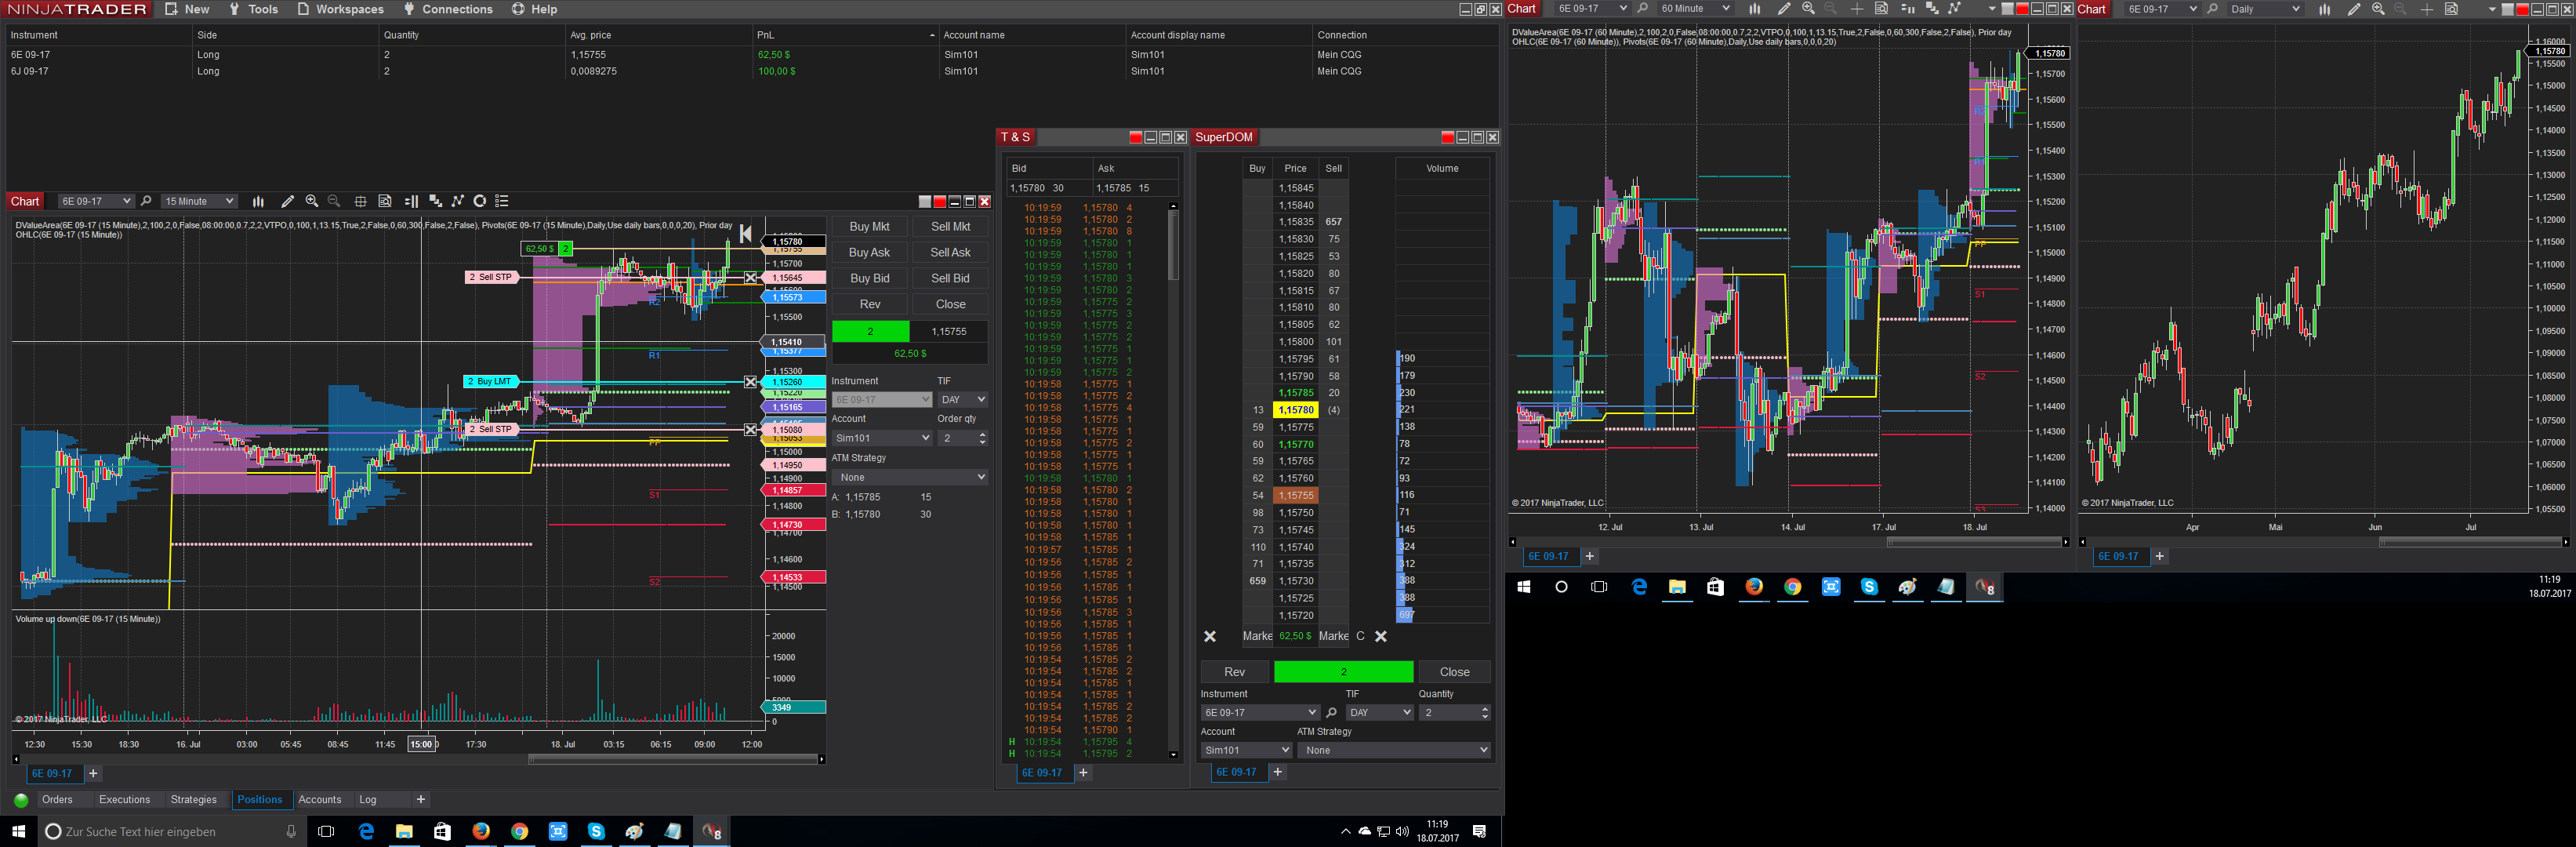This screenshot has height=847, width=2576.
Task: Open Skype from the left taskbar
Action: coord(596,831)
